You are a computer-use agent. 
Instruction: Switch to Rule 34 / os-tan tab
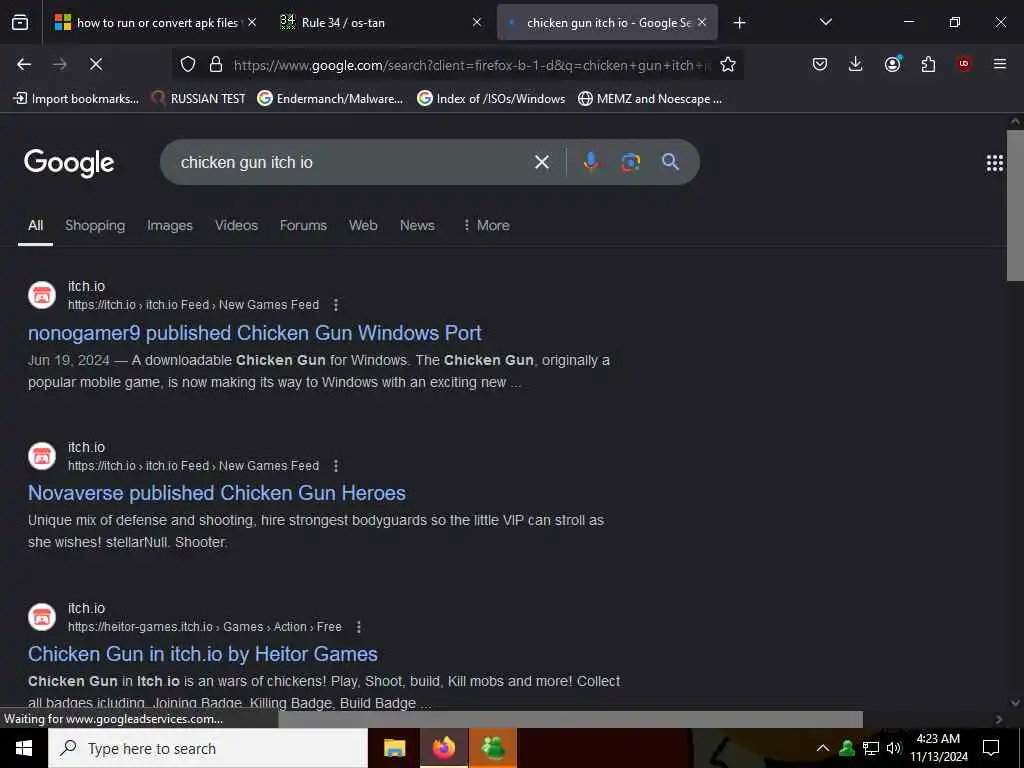[x=381, y=23]
